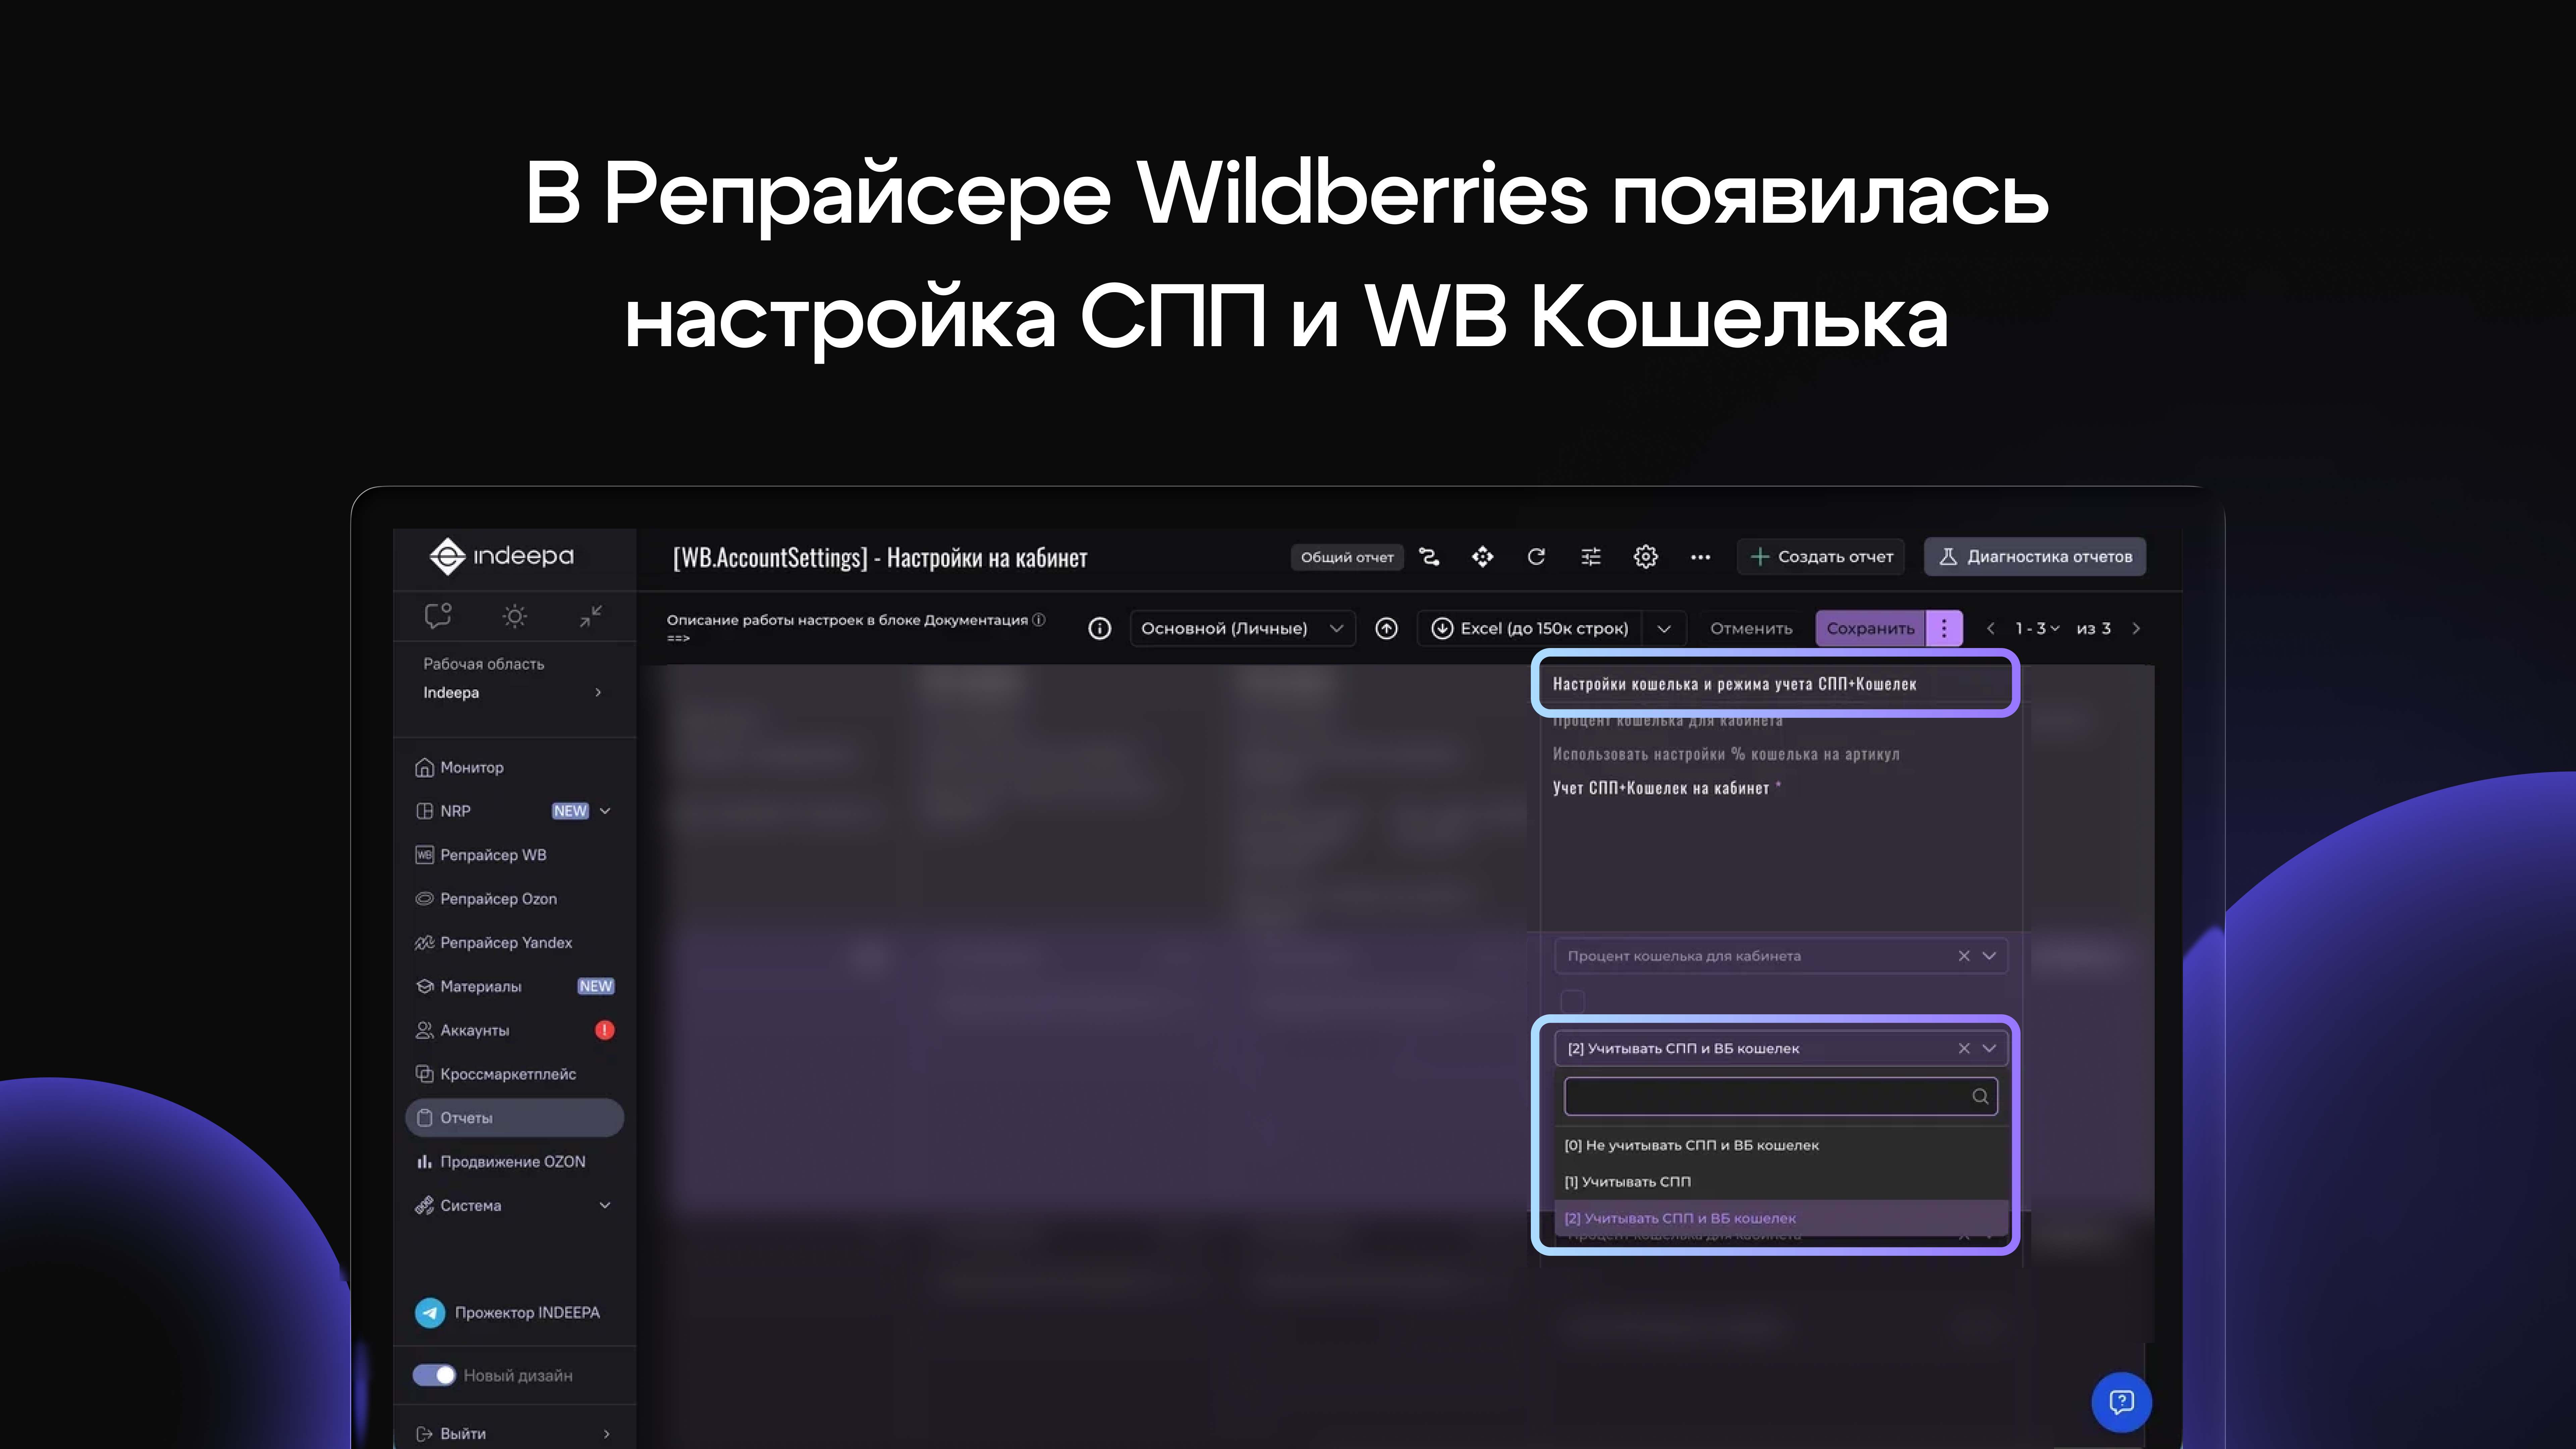Open the report links route icon
This screenshot has height=1449, width=2576.
pos(1430,557)
